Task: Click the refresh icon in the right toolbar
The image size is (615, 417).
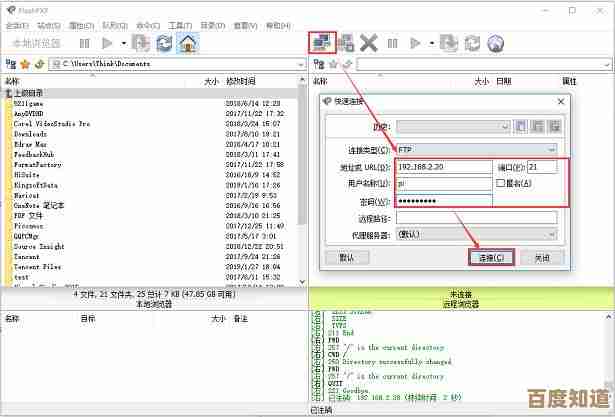Action: coord(471,43)
